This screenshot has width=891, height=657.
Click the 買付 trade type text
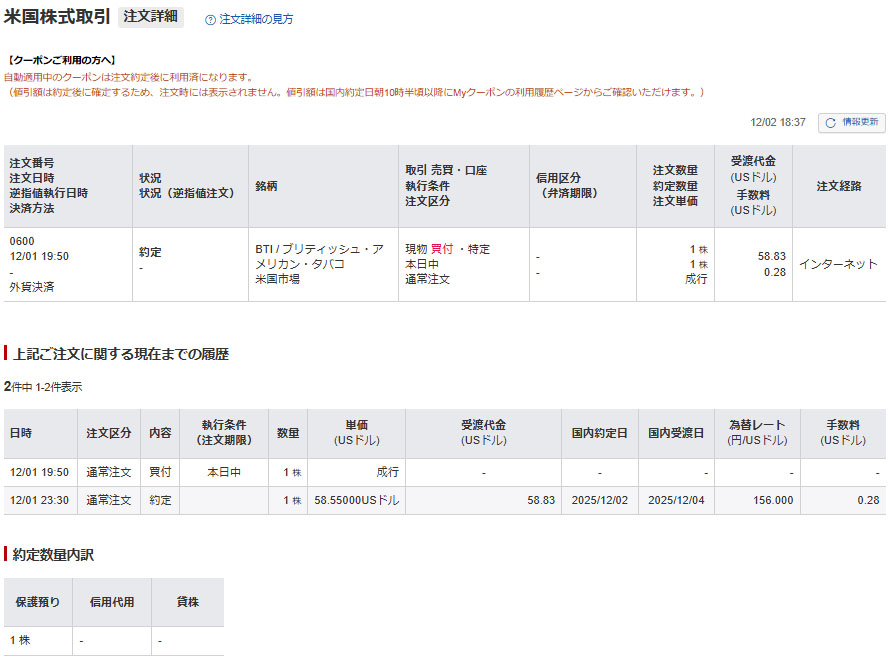[441, 249]
